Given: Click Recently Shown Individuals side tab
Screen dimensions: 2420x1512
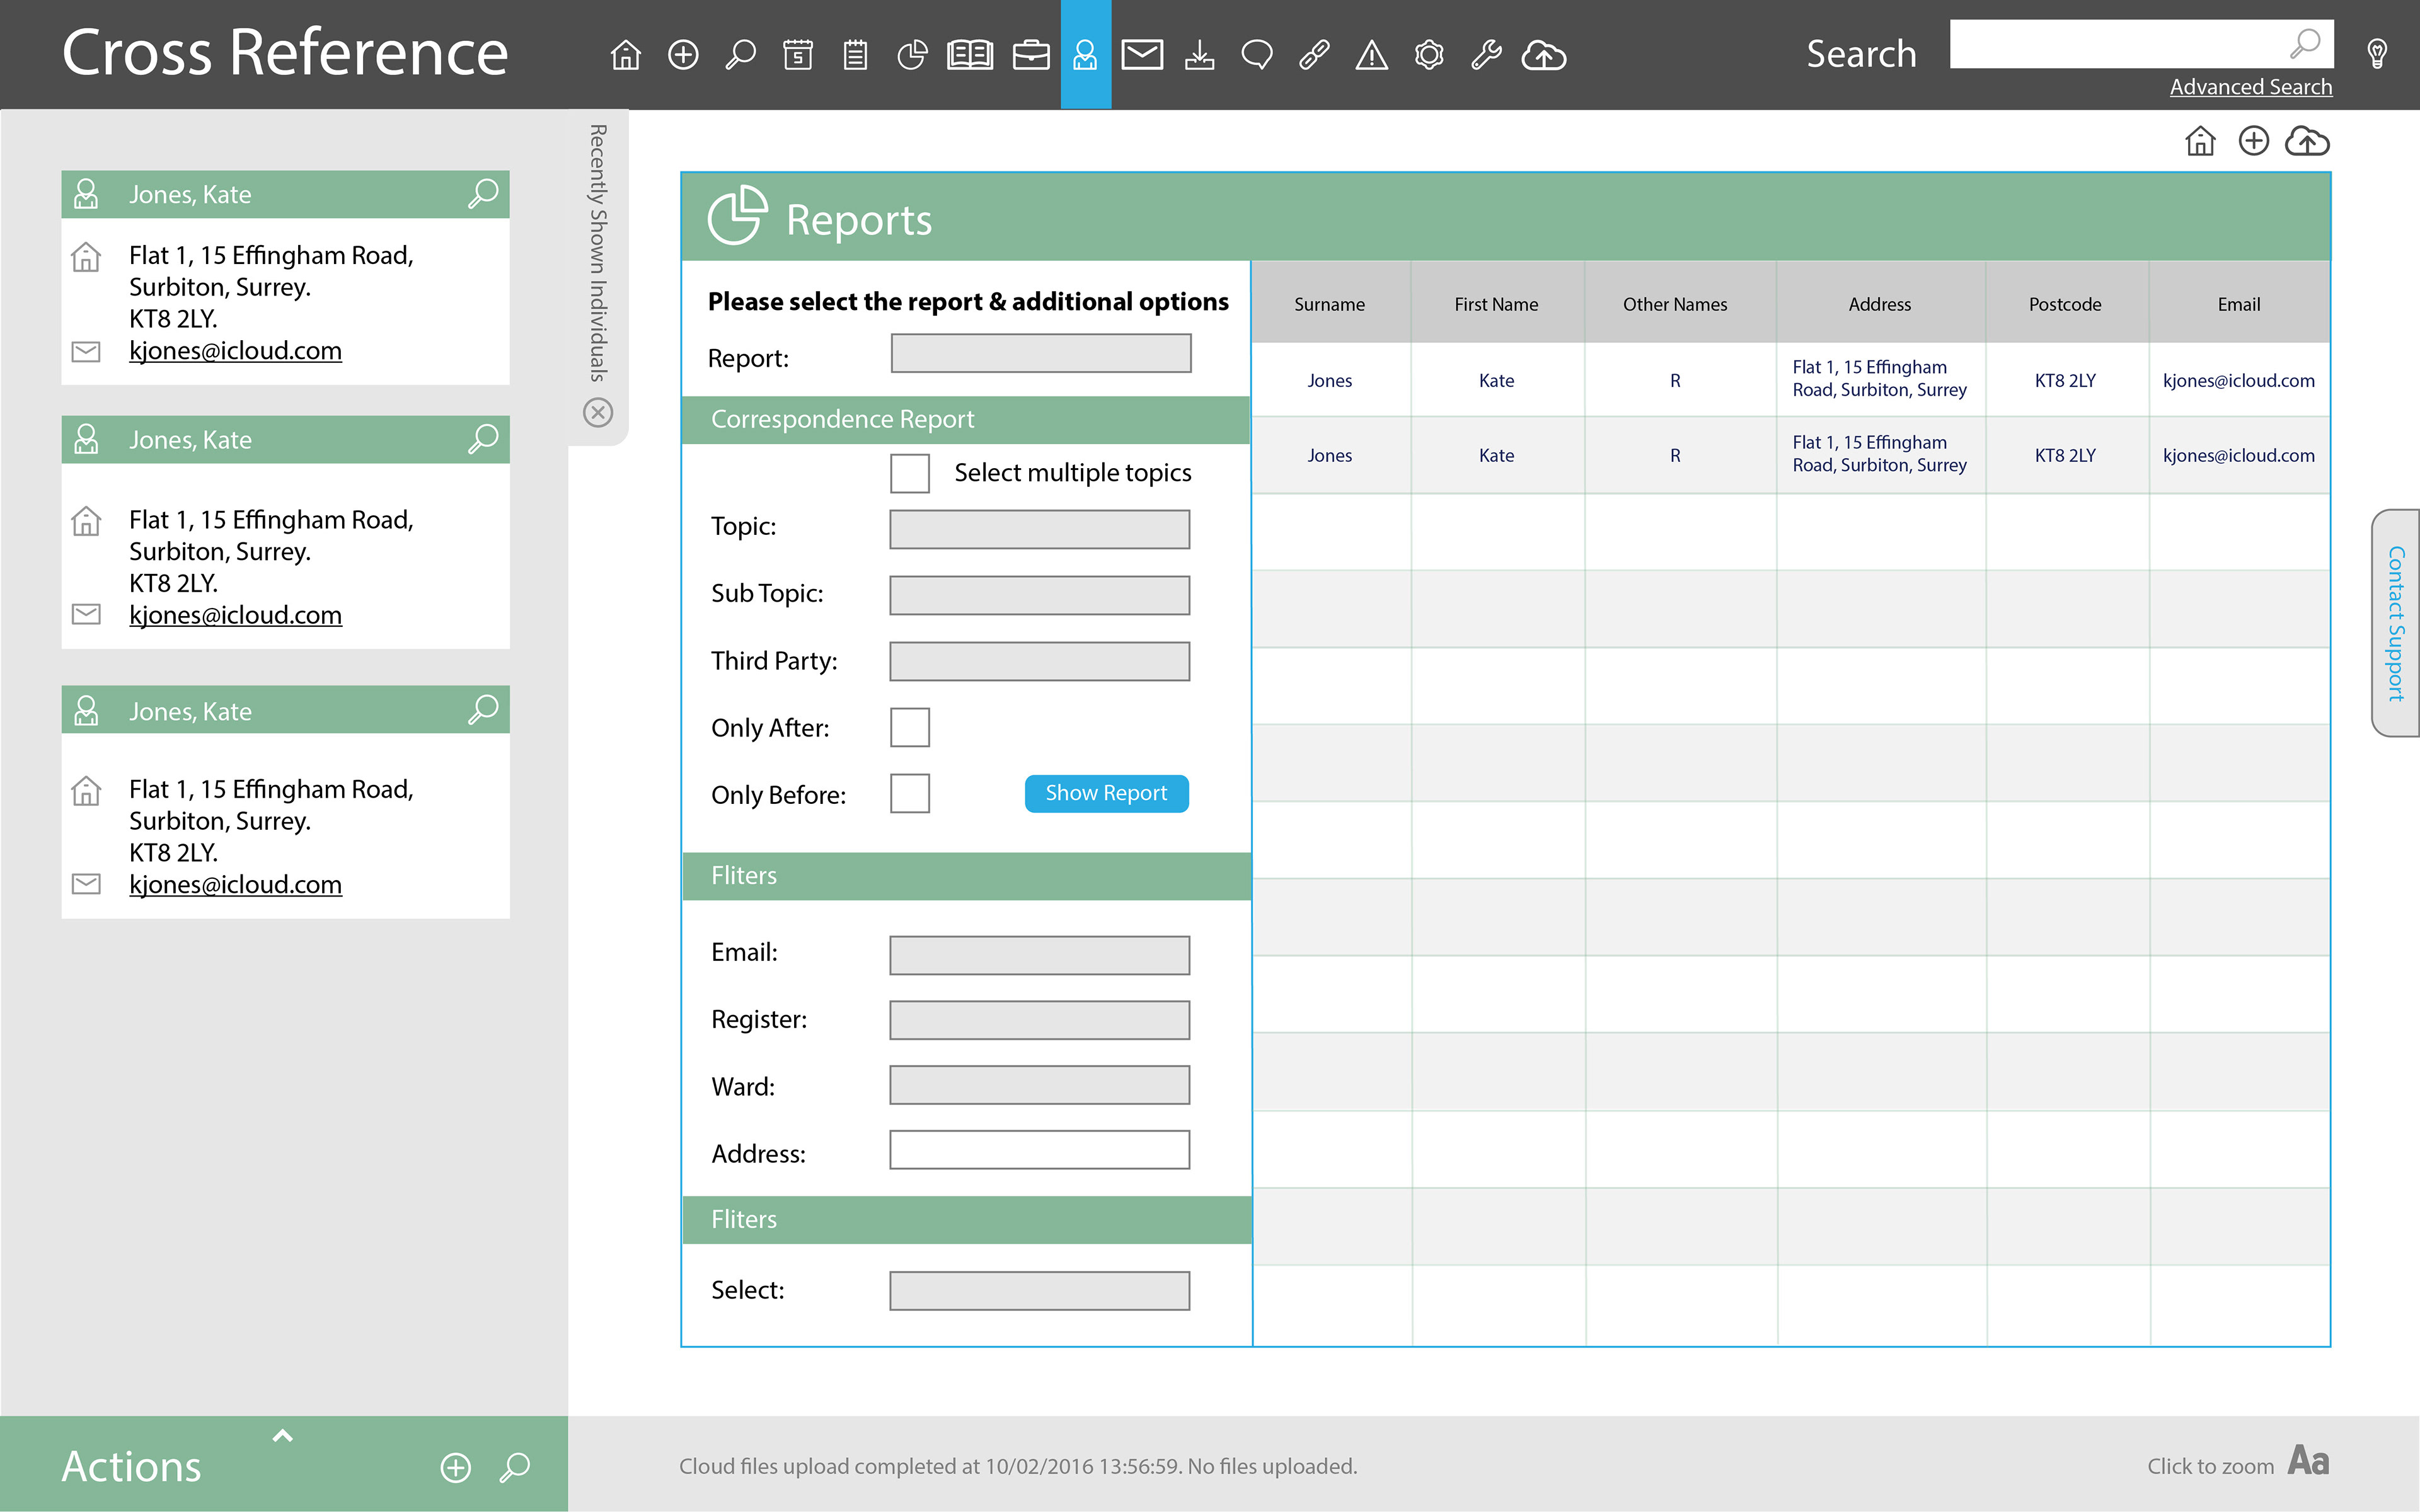Looking at the screenshot, I should 598,253.
